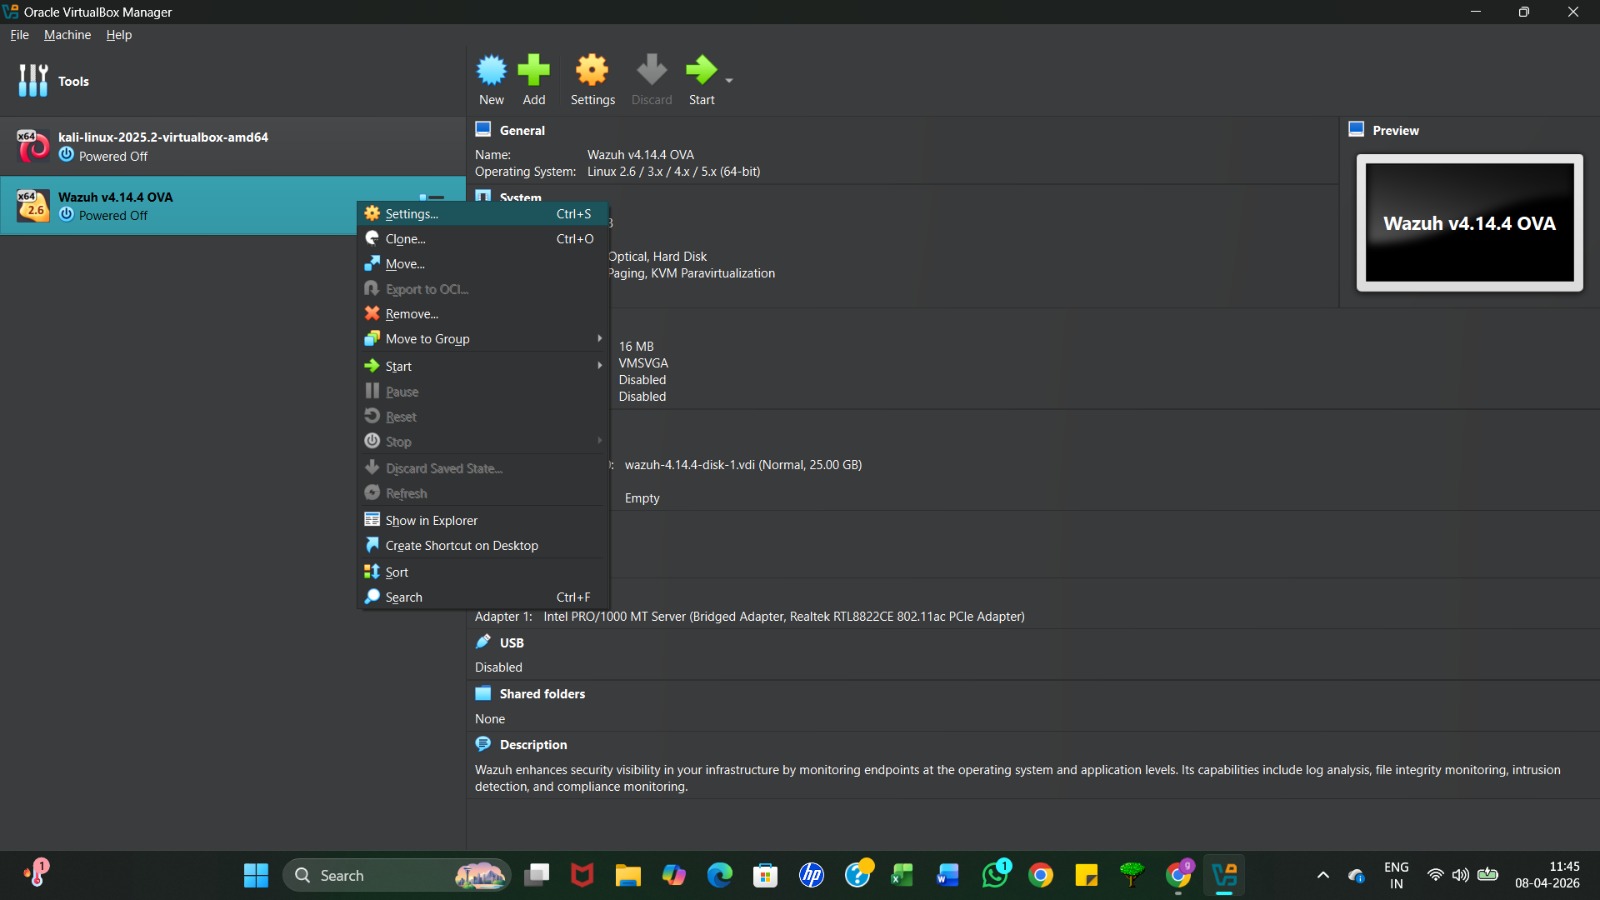Image resolution: width=1600 pixels, height=900 pixels.
Task: Click the Wazuh v4.14.4 OVA preview thumbnail
Action: pyautogui.click(x=1469, y=223)
